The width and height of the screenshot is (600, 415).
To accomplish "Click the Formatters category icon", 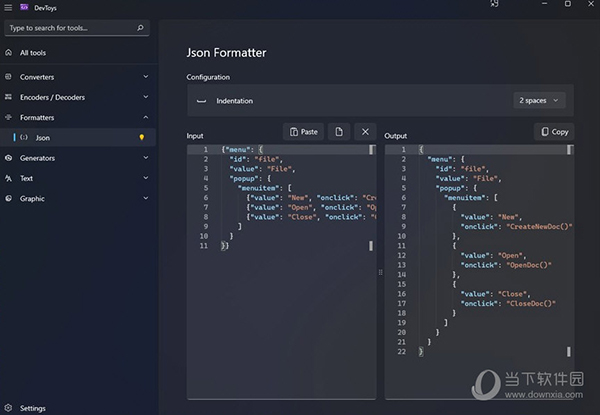I will point(8,117).
